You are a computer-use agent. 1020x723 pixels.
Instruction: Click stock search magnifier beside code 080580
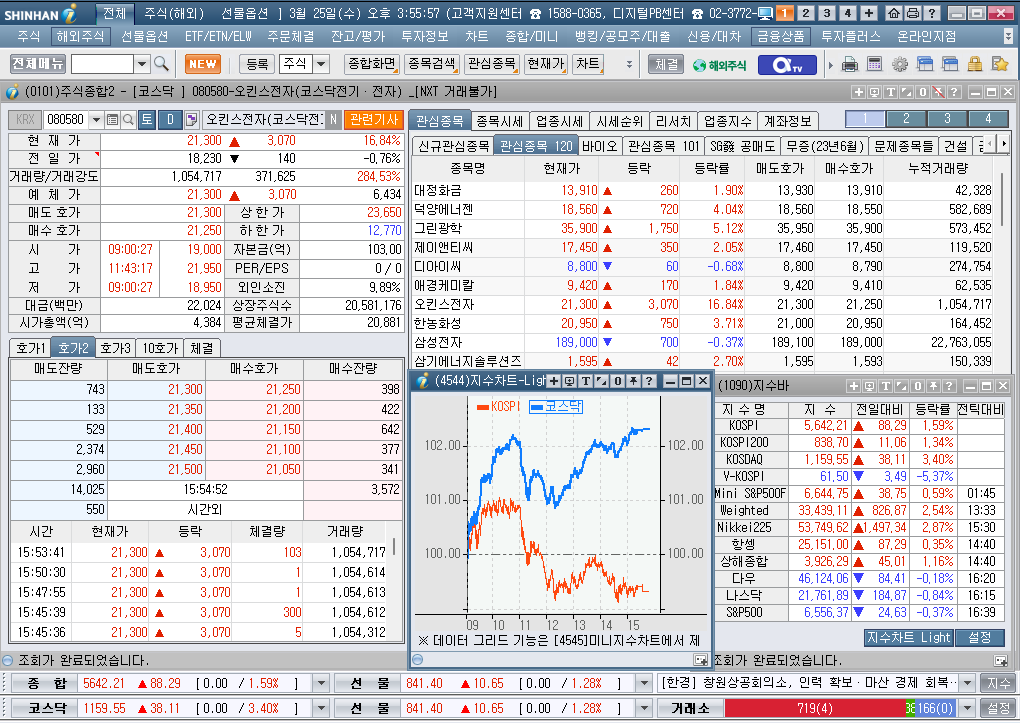[x=128, y=120]
